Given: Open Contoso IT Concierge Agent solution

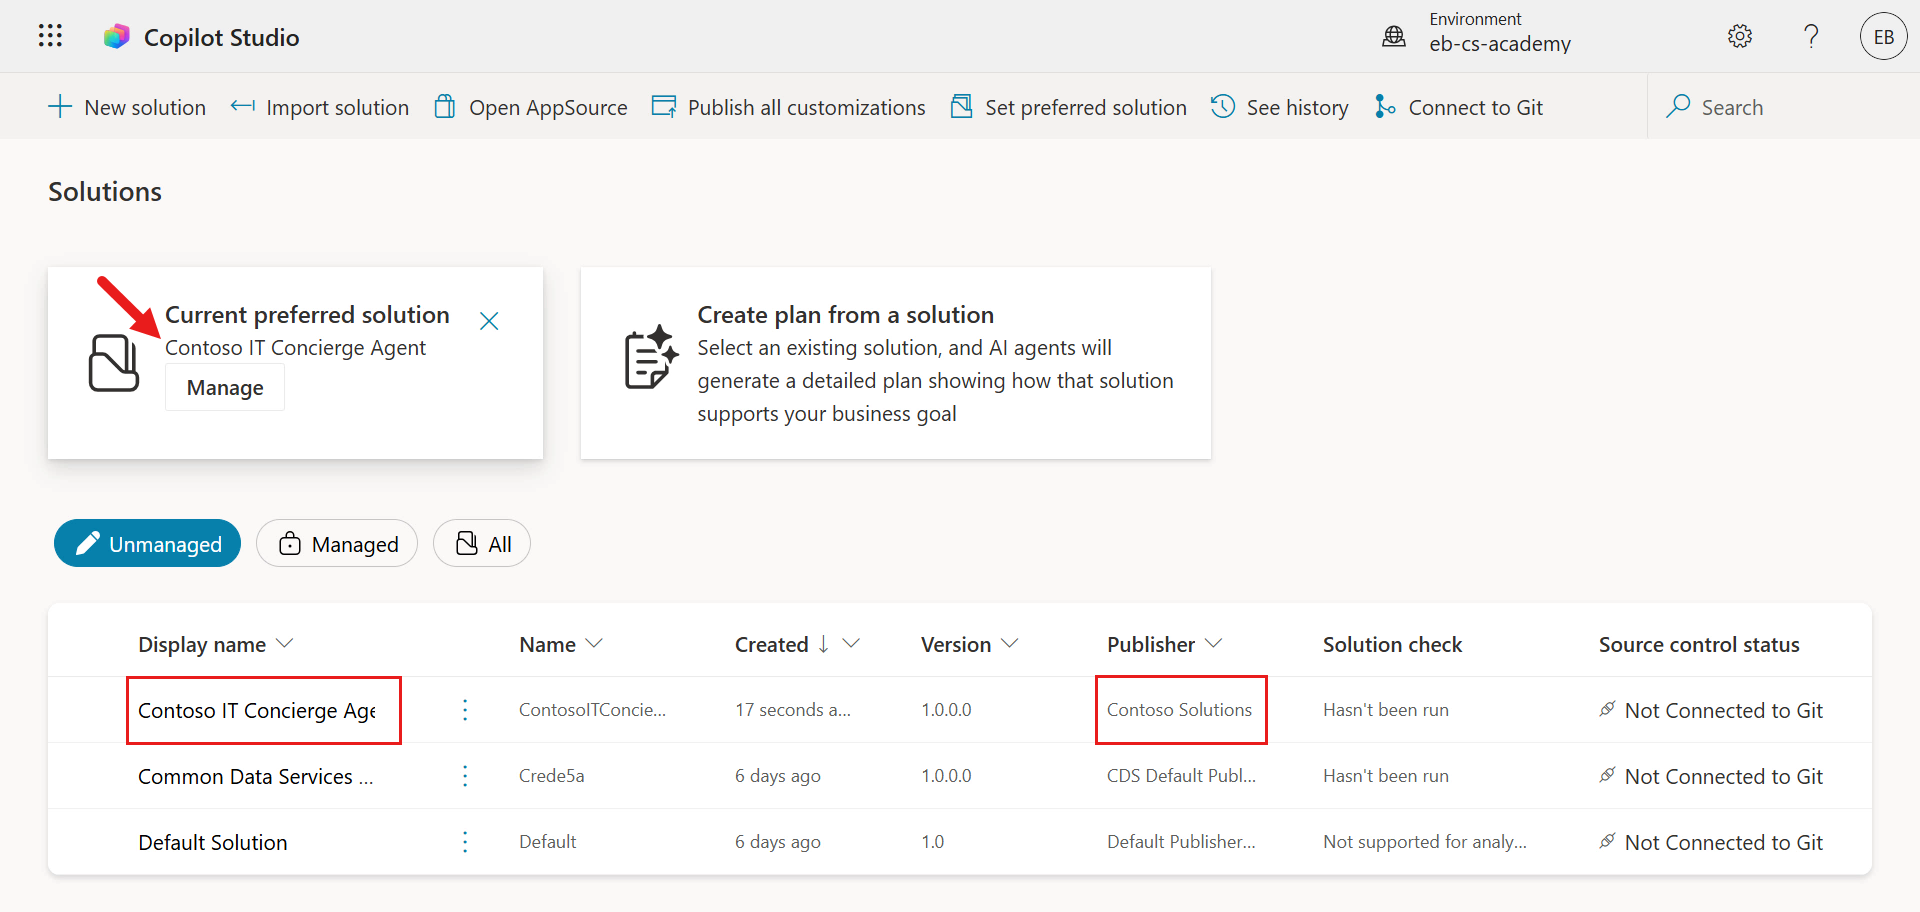Looking at the screenshot, I should 257,711.
